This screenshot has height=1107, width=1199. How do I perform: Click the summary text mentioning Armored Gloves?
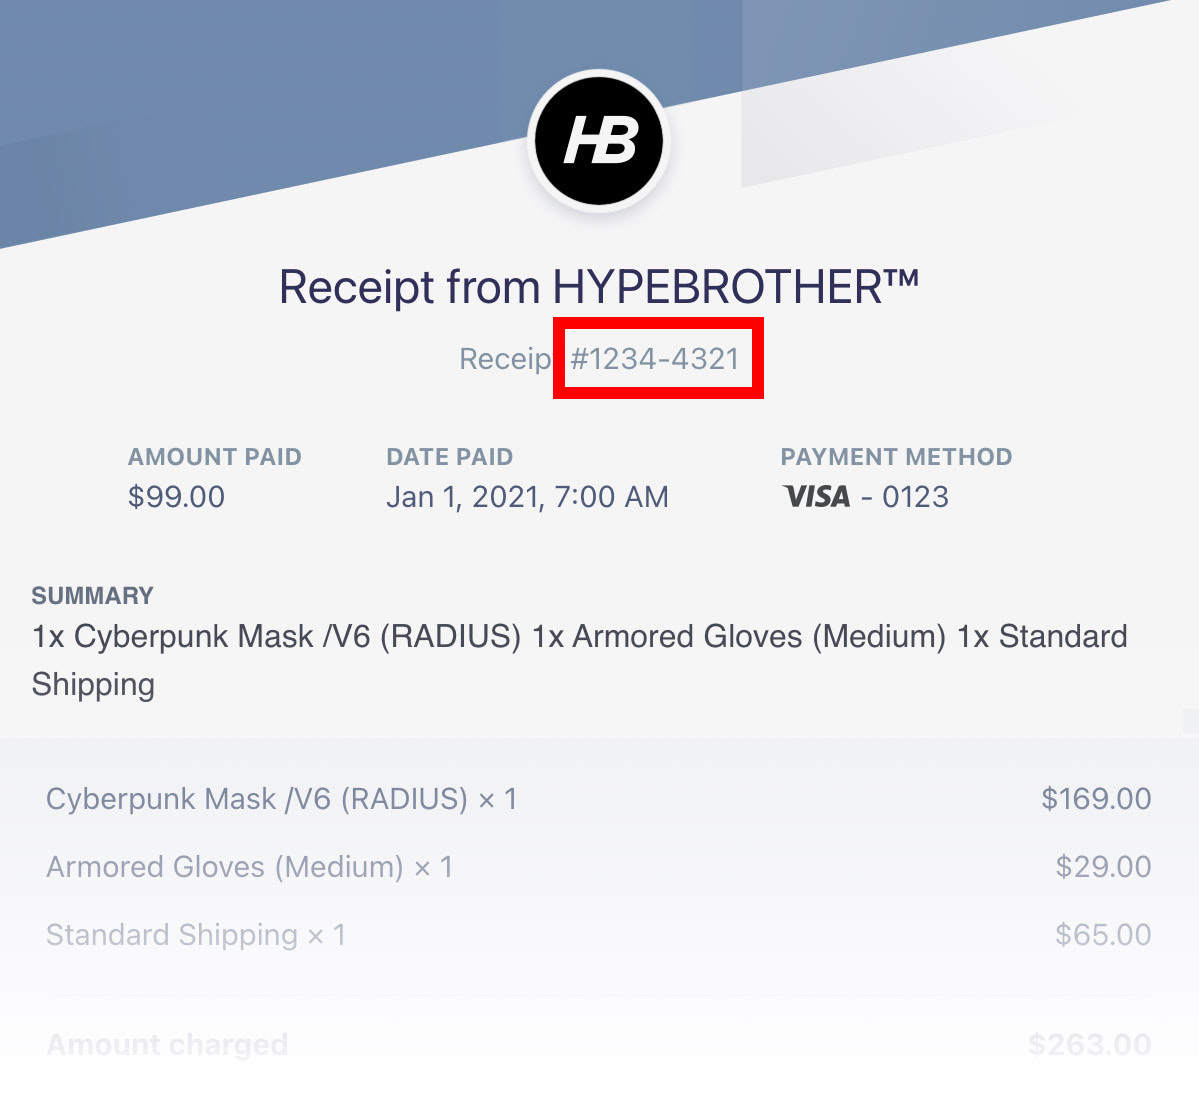(580, 661)
